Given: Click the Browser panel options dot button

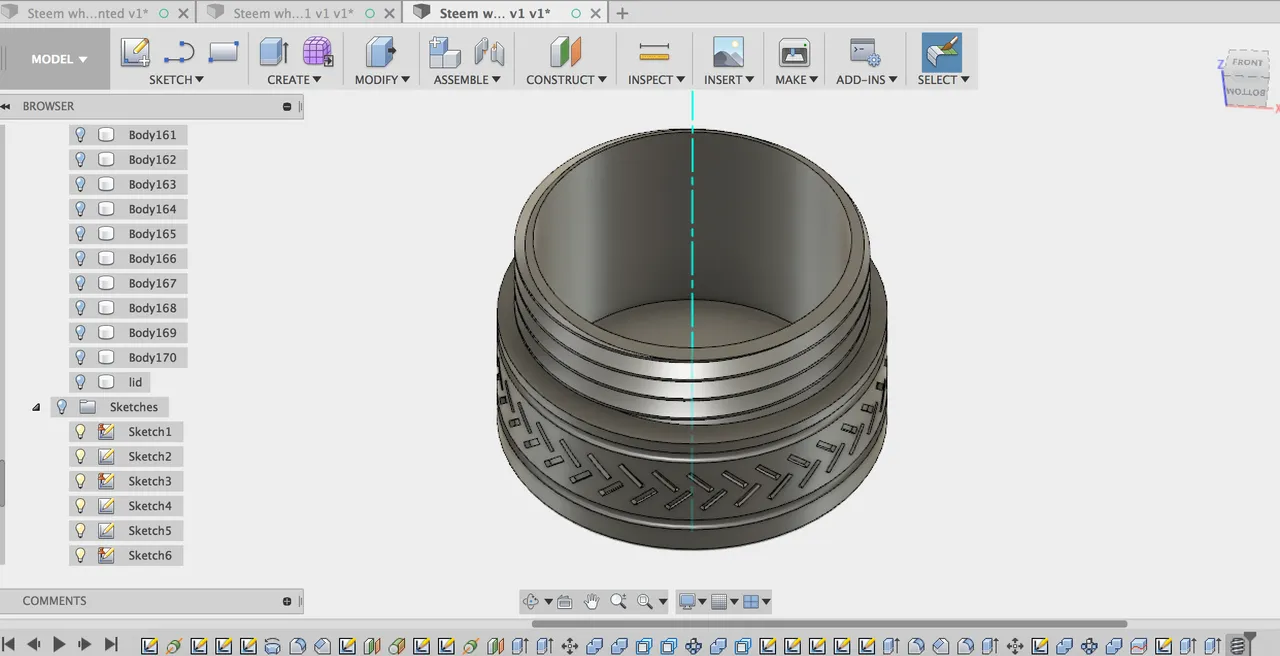Looking at the screenshot, I should click(287, 106).
